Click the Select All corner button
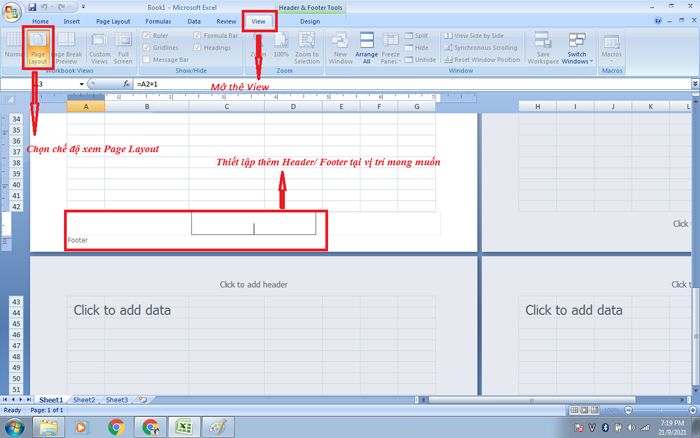The image size is (700, 438). coord(11,100)
